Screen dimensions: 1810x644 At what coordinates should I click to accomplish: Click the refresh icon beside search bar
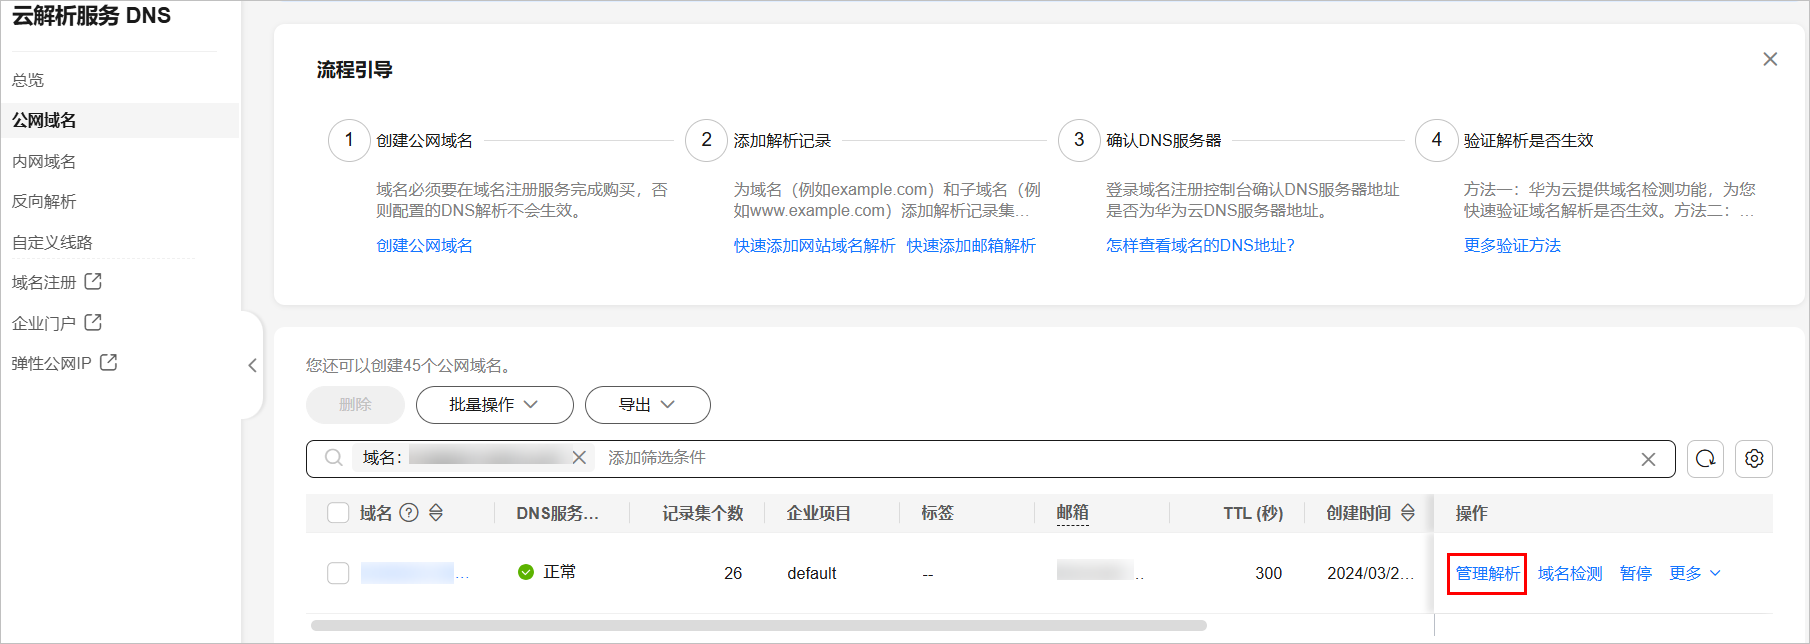pos(1705,459)
